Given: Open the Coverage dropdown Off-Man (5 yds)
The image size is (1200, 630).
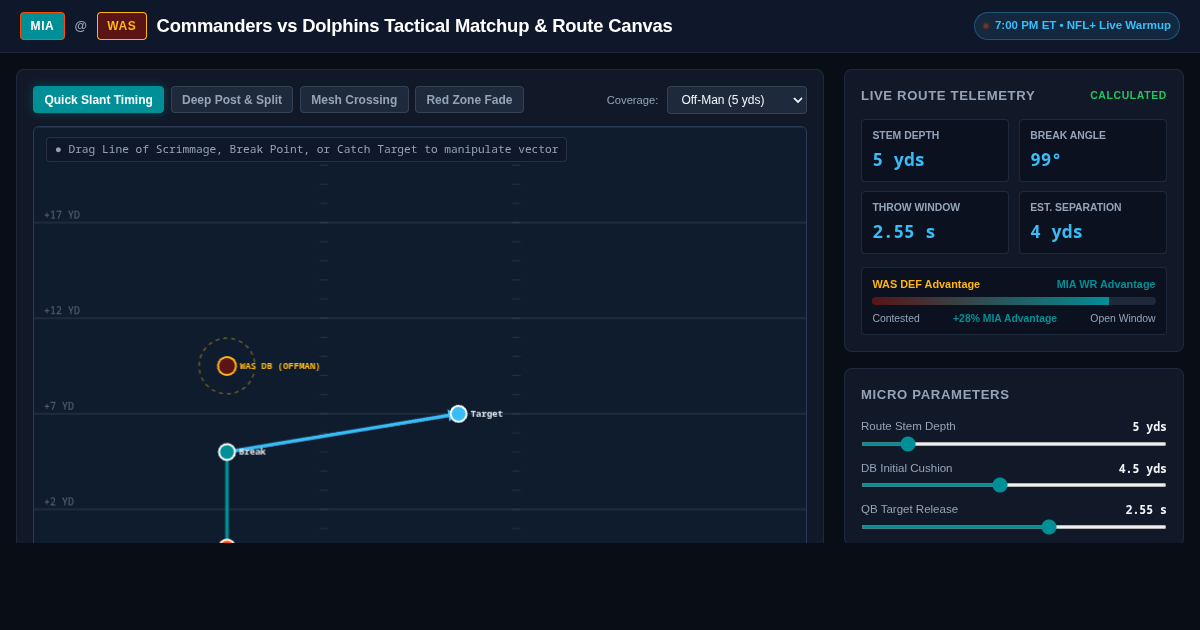Looking at the screenshot, I should 737,100.
